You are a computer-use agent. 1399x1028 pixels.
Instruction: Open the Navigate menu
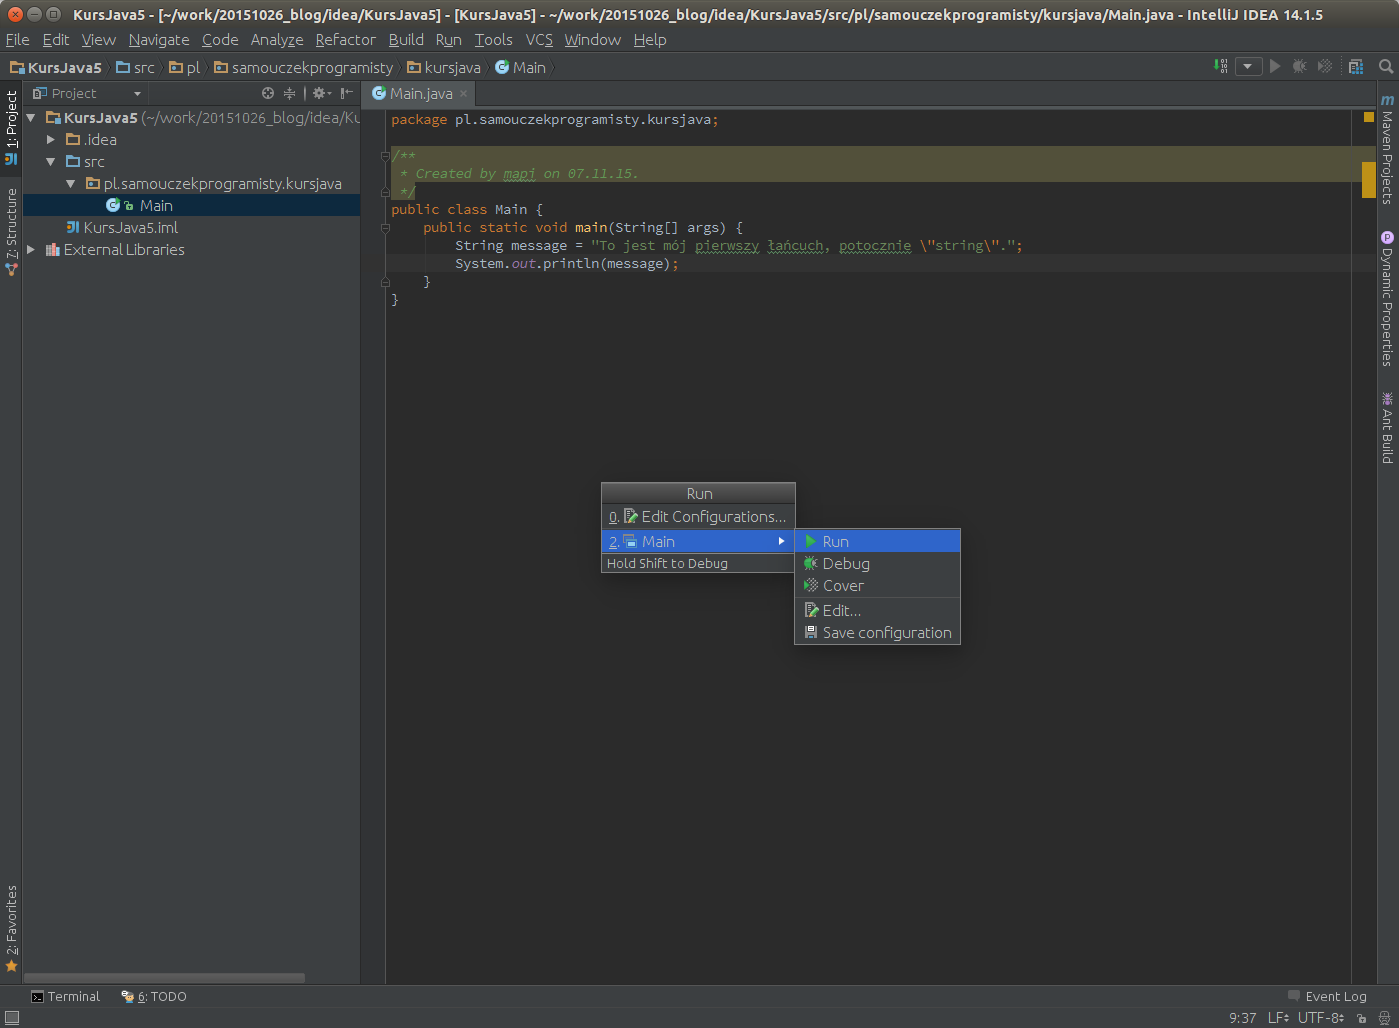[x=159, y=40]
